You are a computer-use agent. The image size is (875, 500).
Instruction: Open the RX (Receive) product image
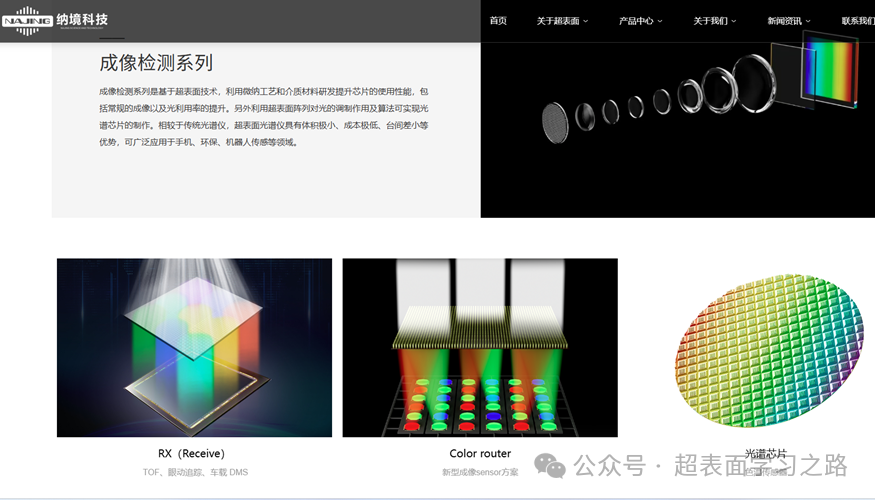pos(194,347)
